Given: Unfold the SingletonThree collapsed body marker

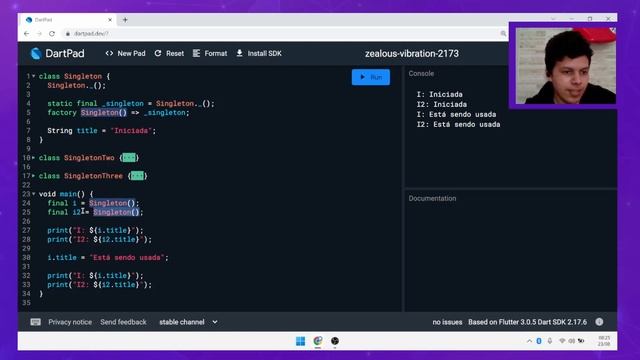Looking at the screenshot, I should (137, 176).
